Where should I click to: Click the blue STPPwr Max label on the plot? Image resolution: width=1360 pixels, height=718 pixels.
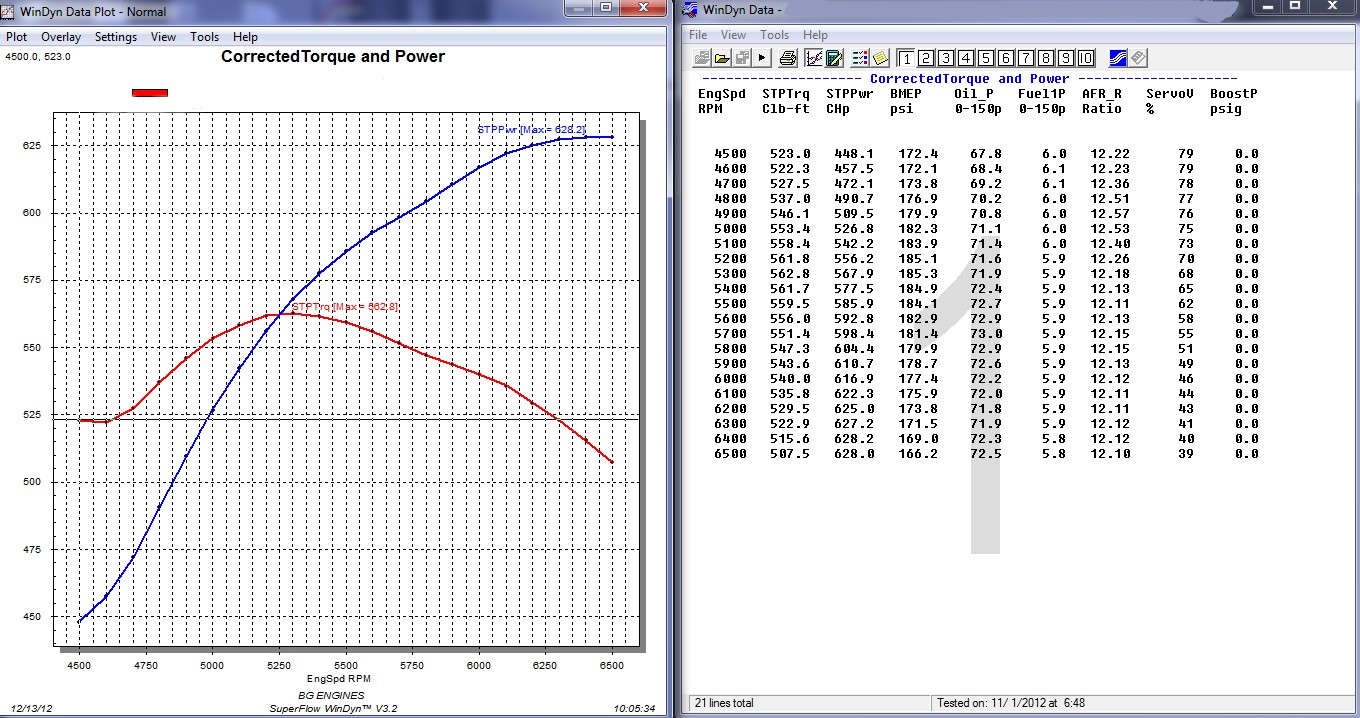tap(531, 130)
